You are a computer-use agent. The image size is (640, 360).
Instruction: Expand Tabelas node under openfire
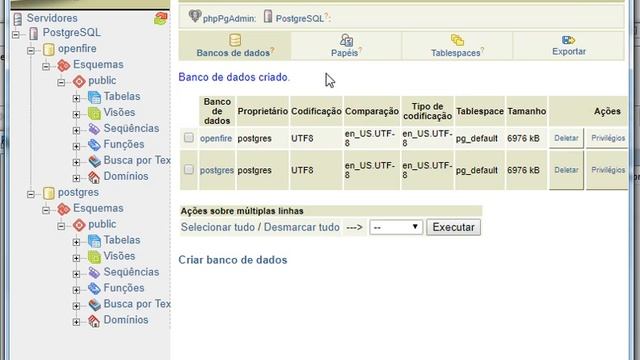pos(76,98)
